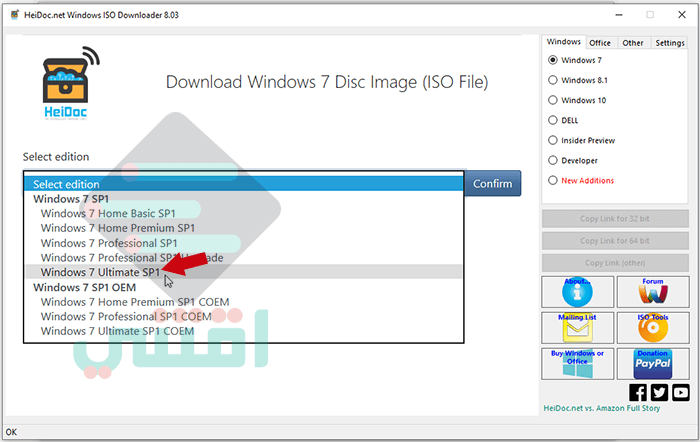Open the About info icon button
Image resolution: width=700 pixels, height=442 pixels.
577,292
